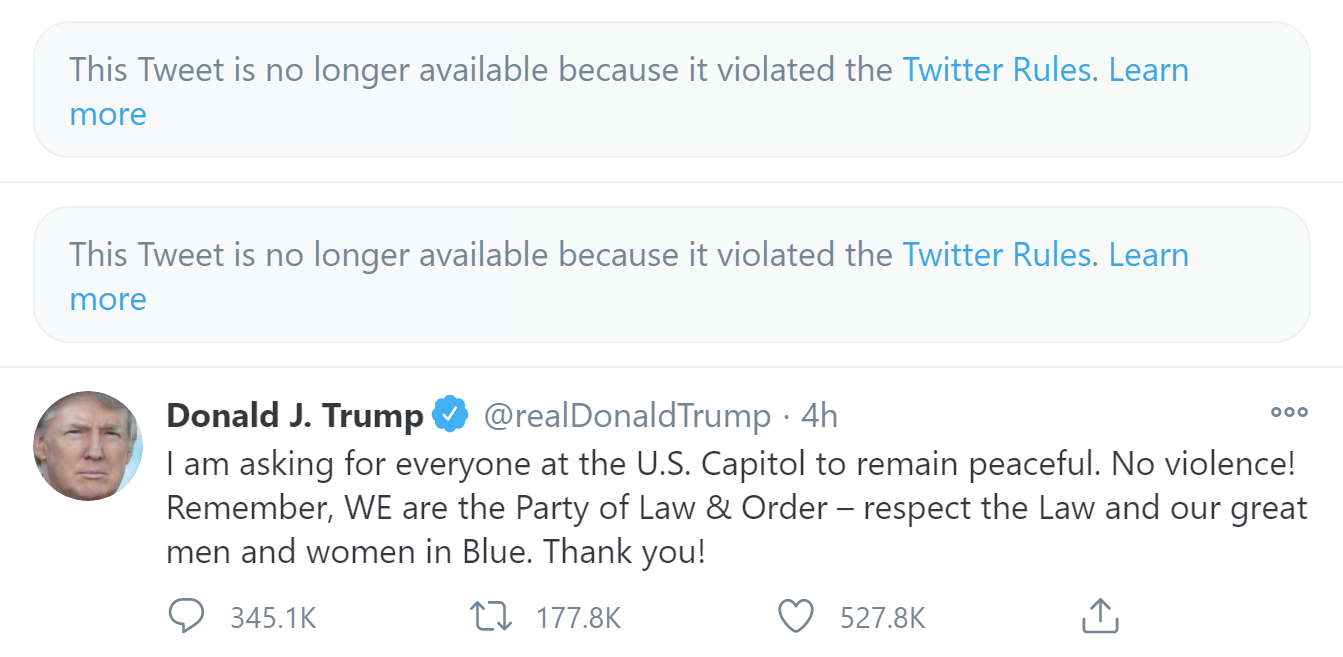Image resolution: width=1343 pixels, height=657 pixels.
Task: Click the blue verified checkmark badge
Action: coord(449,414)
